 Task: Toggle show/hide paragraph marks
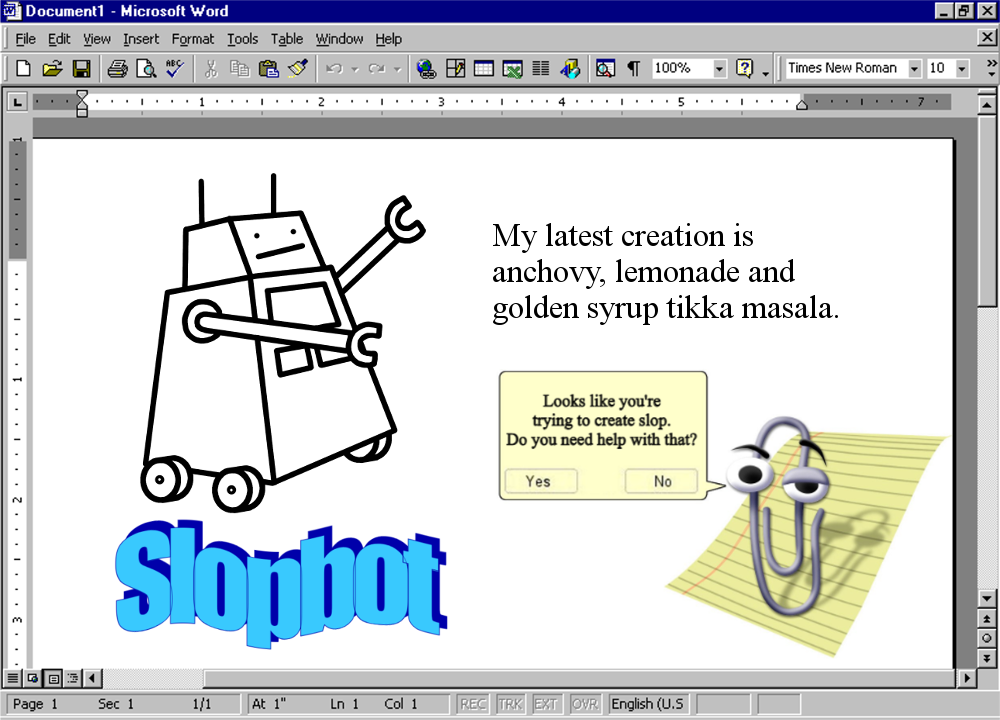click(x=633, y=68)
